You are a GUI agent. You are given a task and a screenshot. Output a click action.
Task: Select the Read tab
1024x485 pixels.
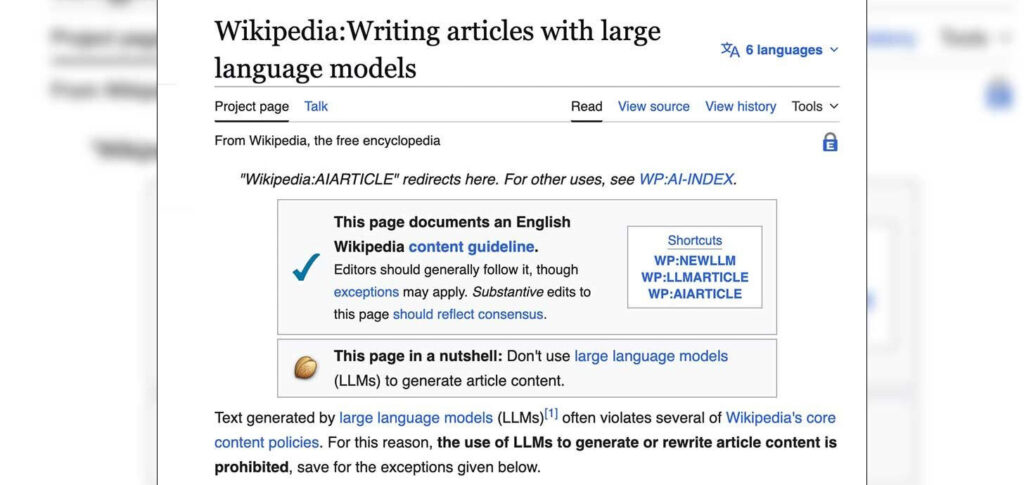586,106
